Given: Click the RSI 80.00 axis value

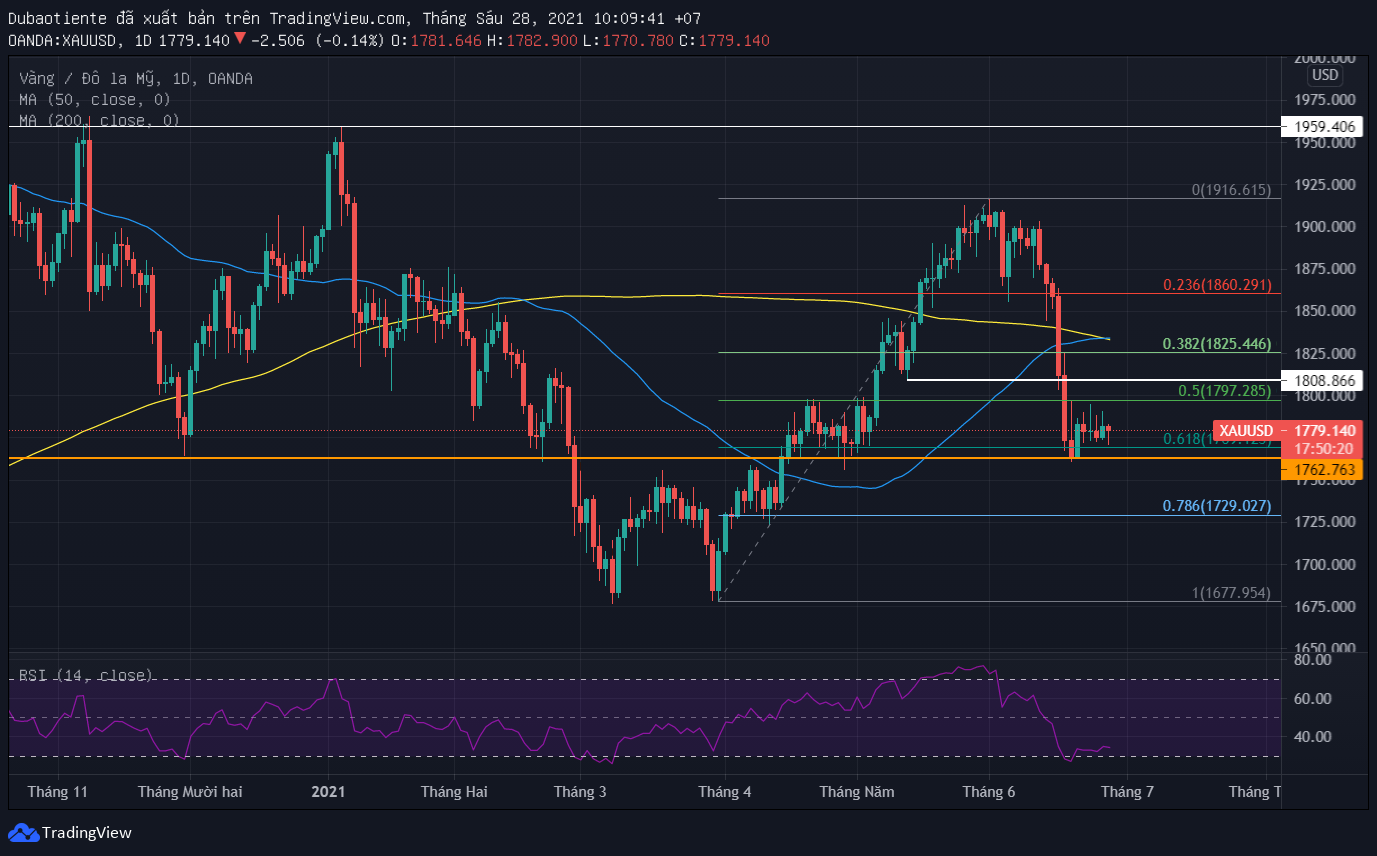Looking at the screenshot, I should tap(1311, 660).
